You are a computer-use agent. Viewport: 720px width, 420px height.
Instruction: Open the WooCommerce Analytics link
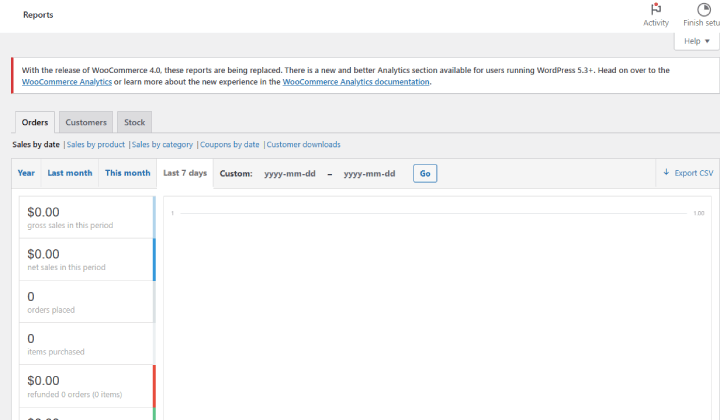click(x=67, y=82)
